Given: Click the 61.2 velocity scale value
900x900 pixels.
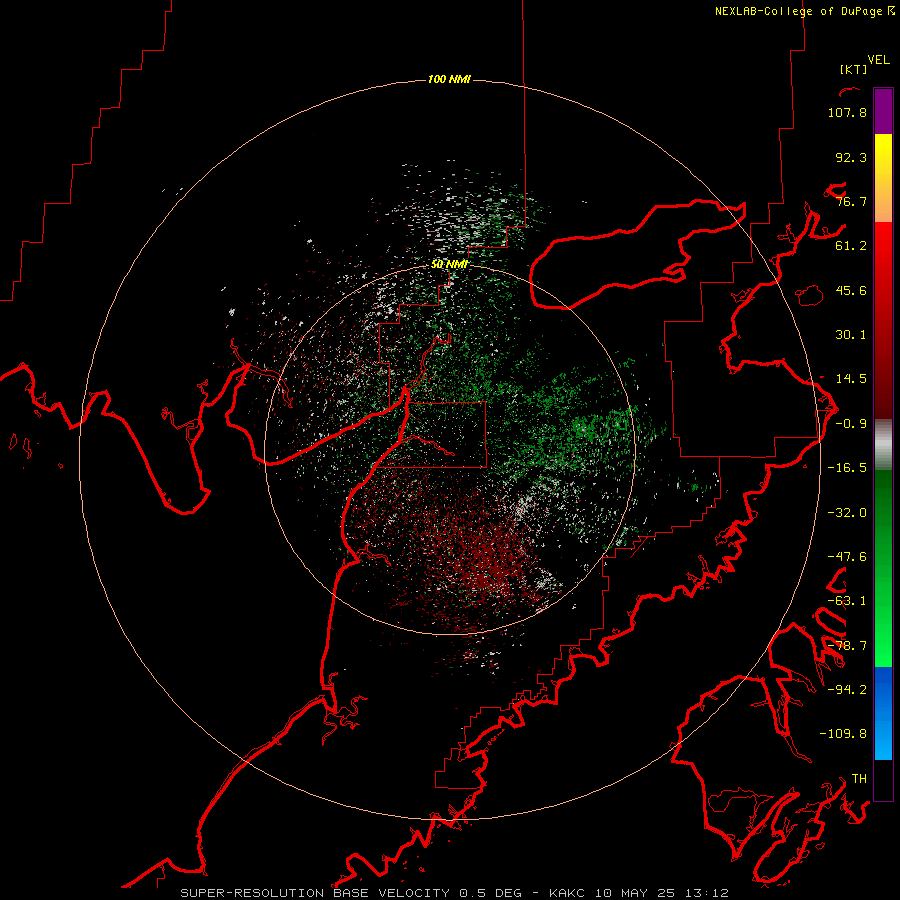Looking at the screenshot, I should pos(851,246).
